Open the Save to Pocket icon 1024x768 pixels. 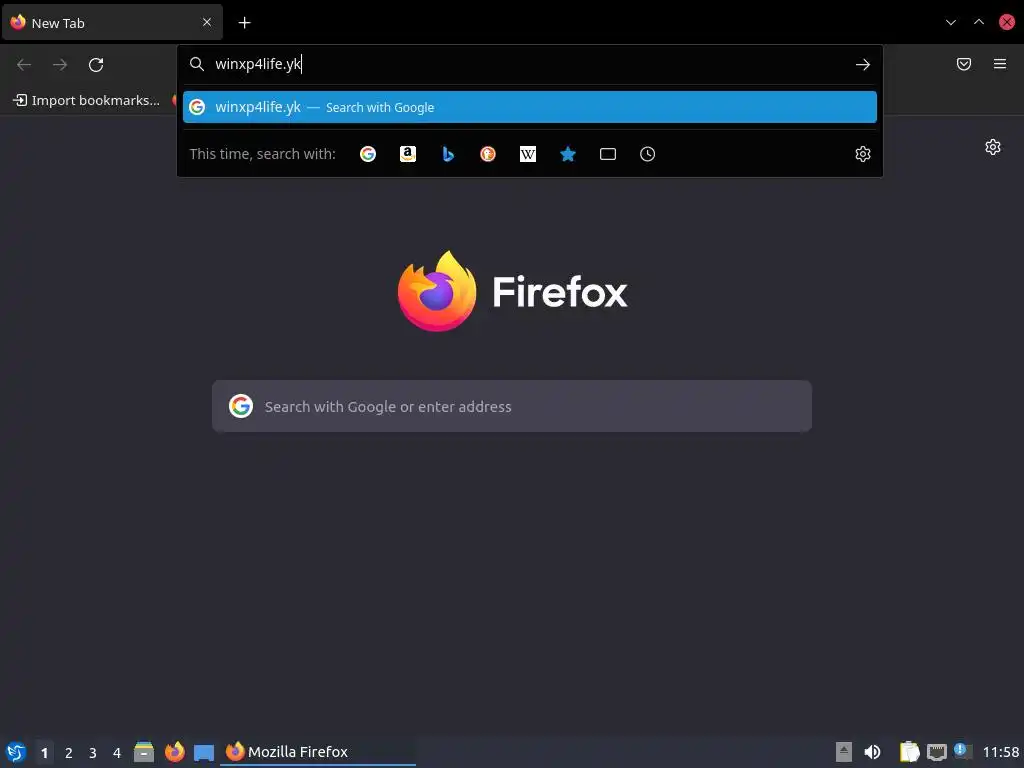[x=964, y=64]
